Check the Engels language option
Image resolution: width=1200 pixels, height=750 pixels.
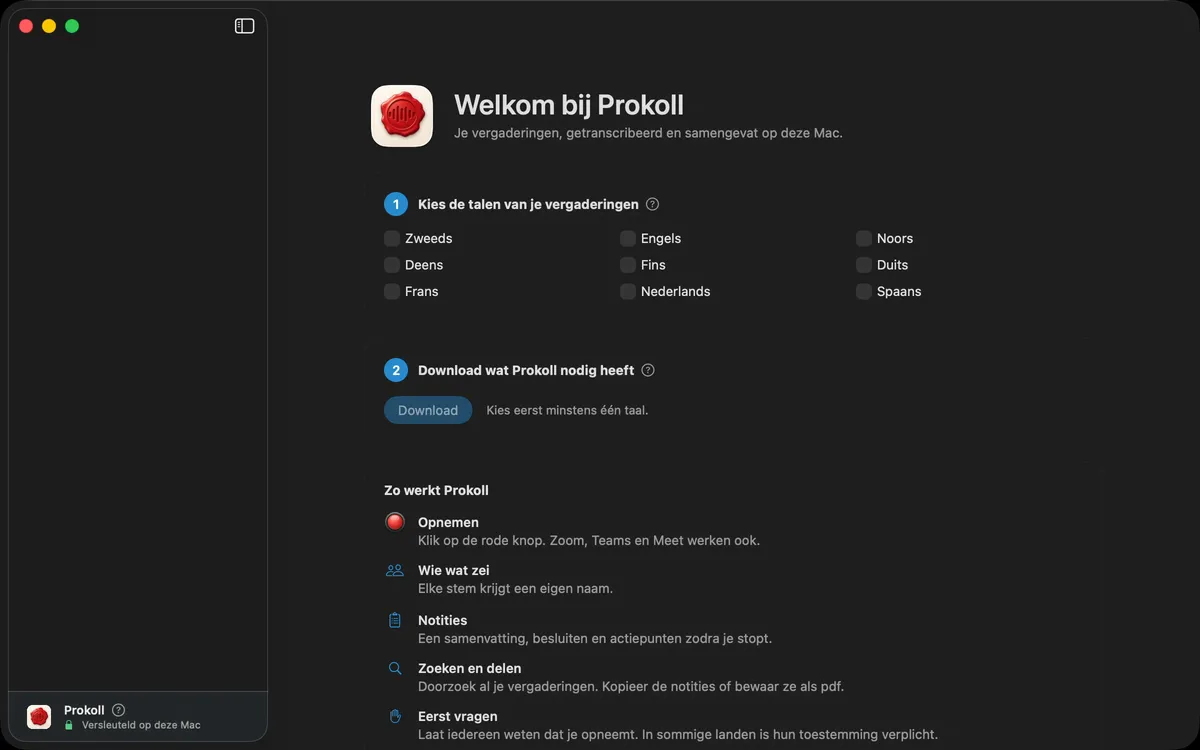coord(628,238)
